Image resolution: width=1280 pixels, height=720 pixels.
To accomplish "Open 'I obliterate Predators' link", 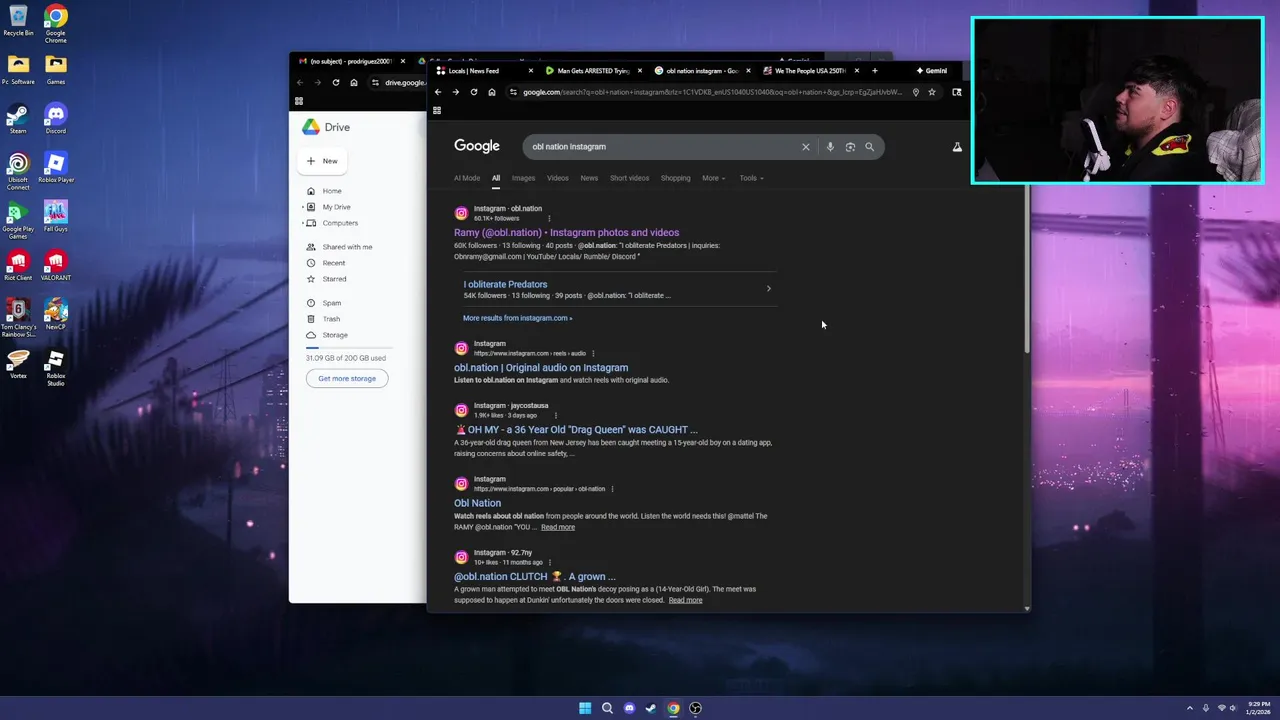I will tap(505, 284).
